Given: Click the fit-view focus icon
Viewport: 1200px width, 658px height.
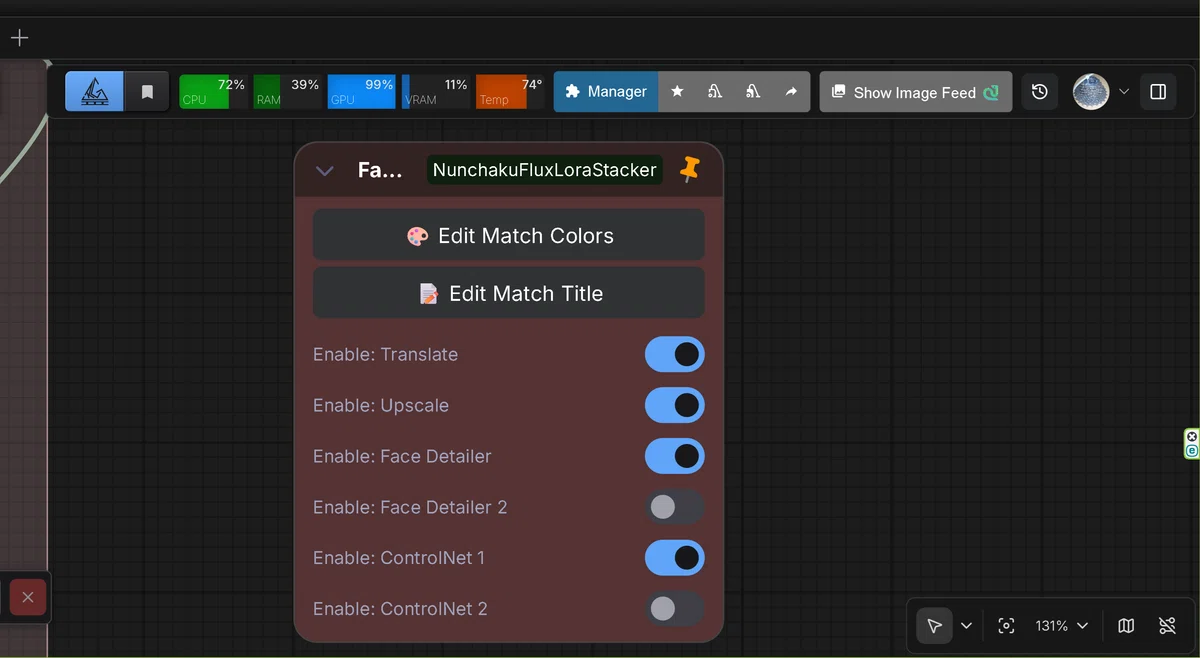Looking at the screenshot, I should tap(1006, 626).
